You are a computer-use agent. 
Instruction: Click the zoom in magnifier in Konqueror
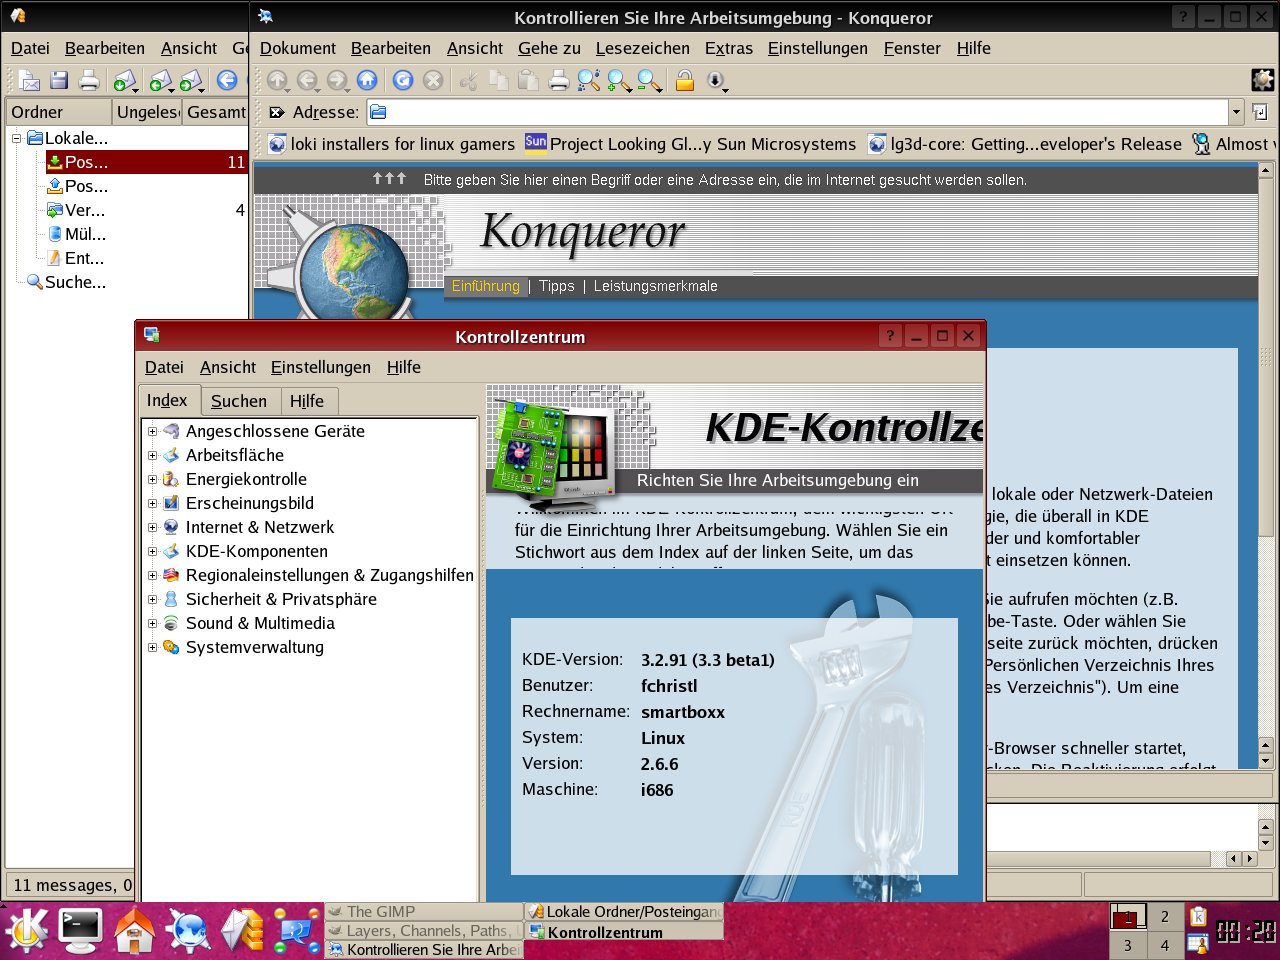[x=619, y=81]
